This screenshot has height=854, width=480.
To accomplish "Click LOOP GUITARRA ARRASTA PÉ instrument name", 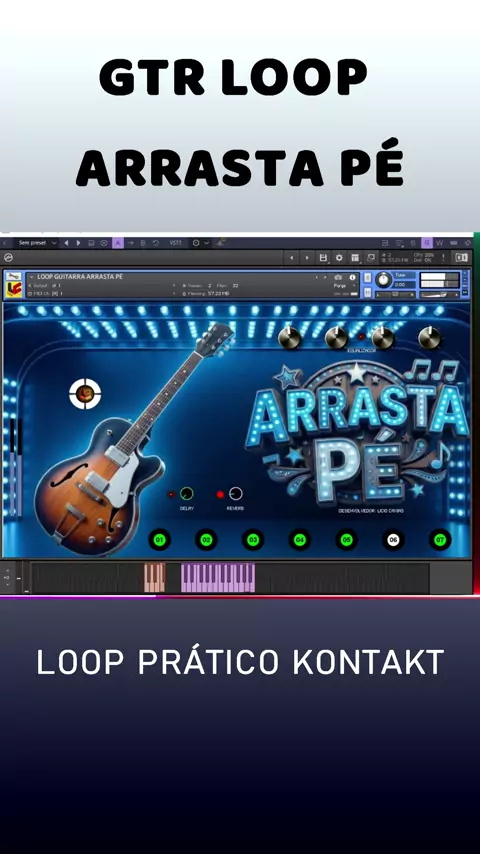I will pos(80,277).
